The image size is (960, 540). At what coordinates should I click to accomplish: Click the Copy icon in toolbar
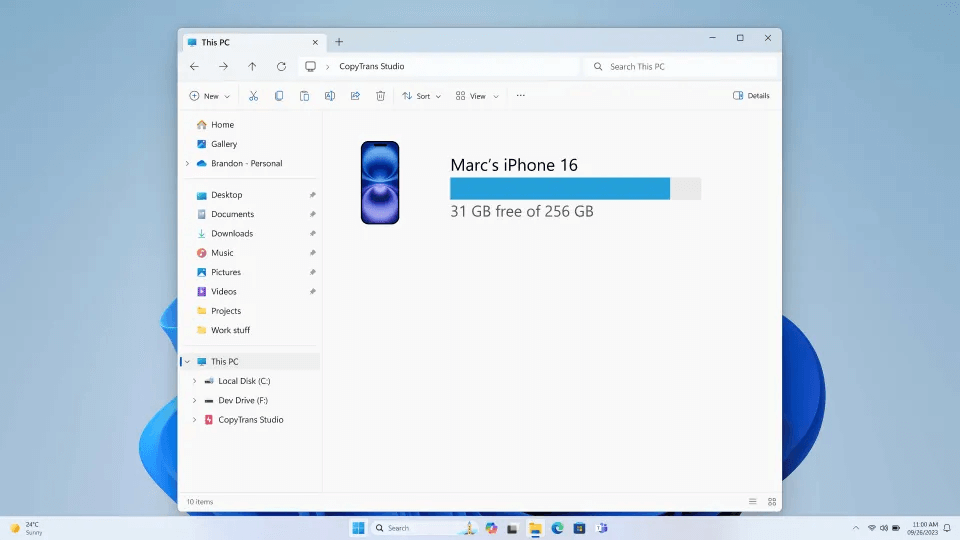coord(279,96)
